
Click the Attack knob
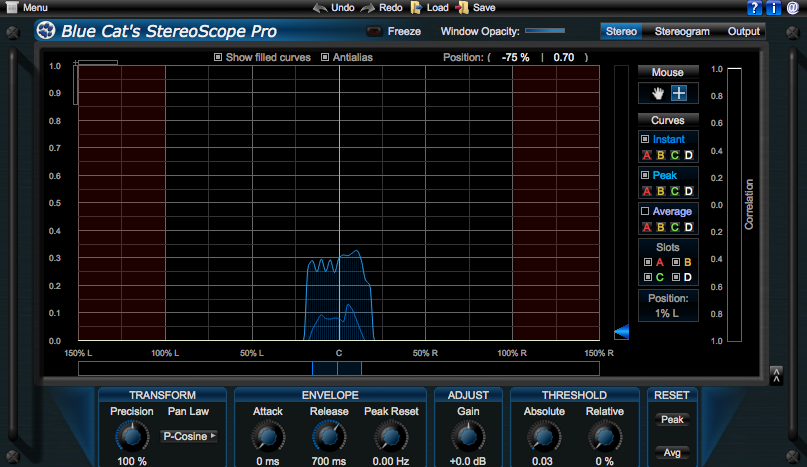268,437
